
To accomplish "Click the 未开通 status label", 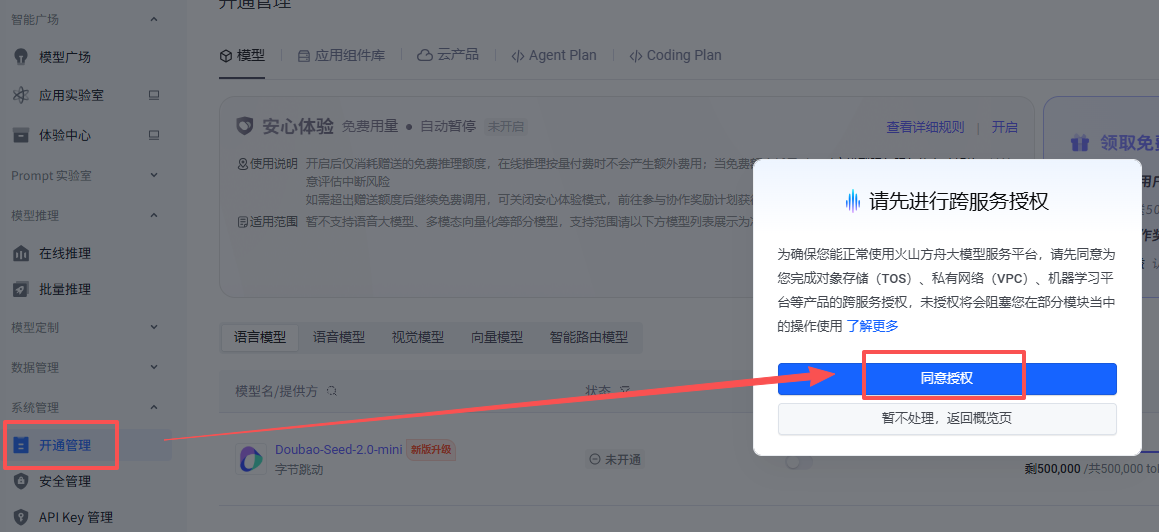I will 614,460.
